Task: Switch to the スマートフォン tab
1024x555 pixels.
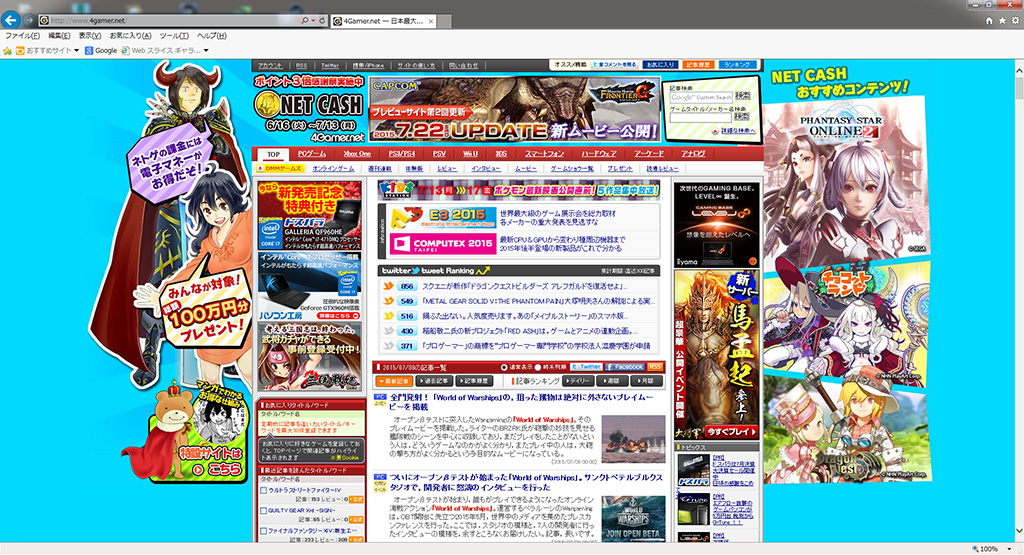Action: (x=545, y=154)
